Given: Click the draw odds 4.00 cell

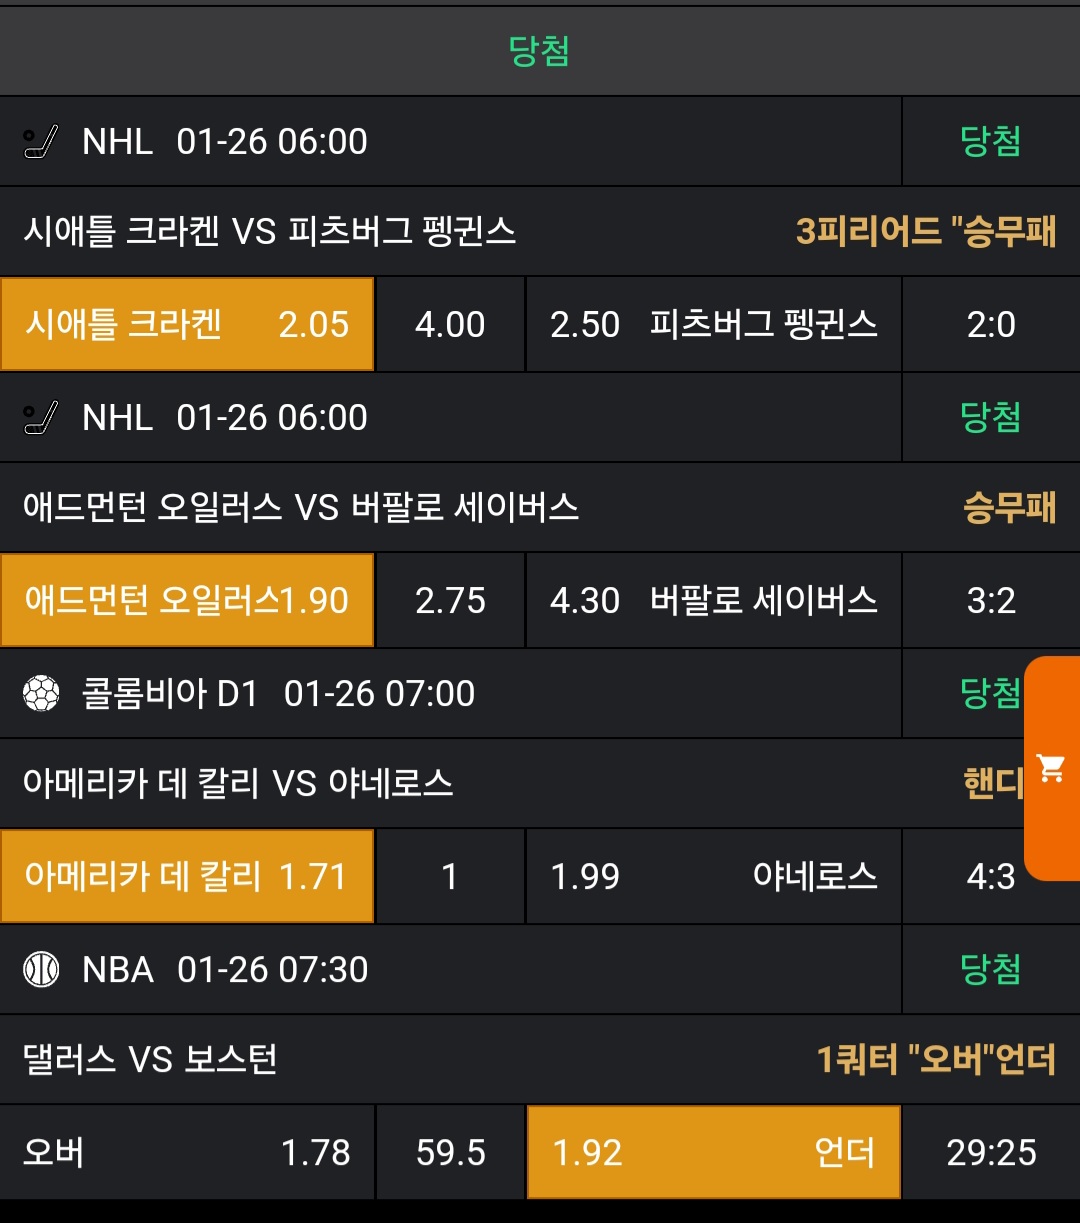Looking at the screenshot, I should pyautogui.click(x=450, y=325).
